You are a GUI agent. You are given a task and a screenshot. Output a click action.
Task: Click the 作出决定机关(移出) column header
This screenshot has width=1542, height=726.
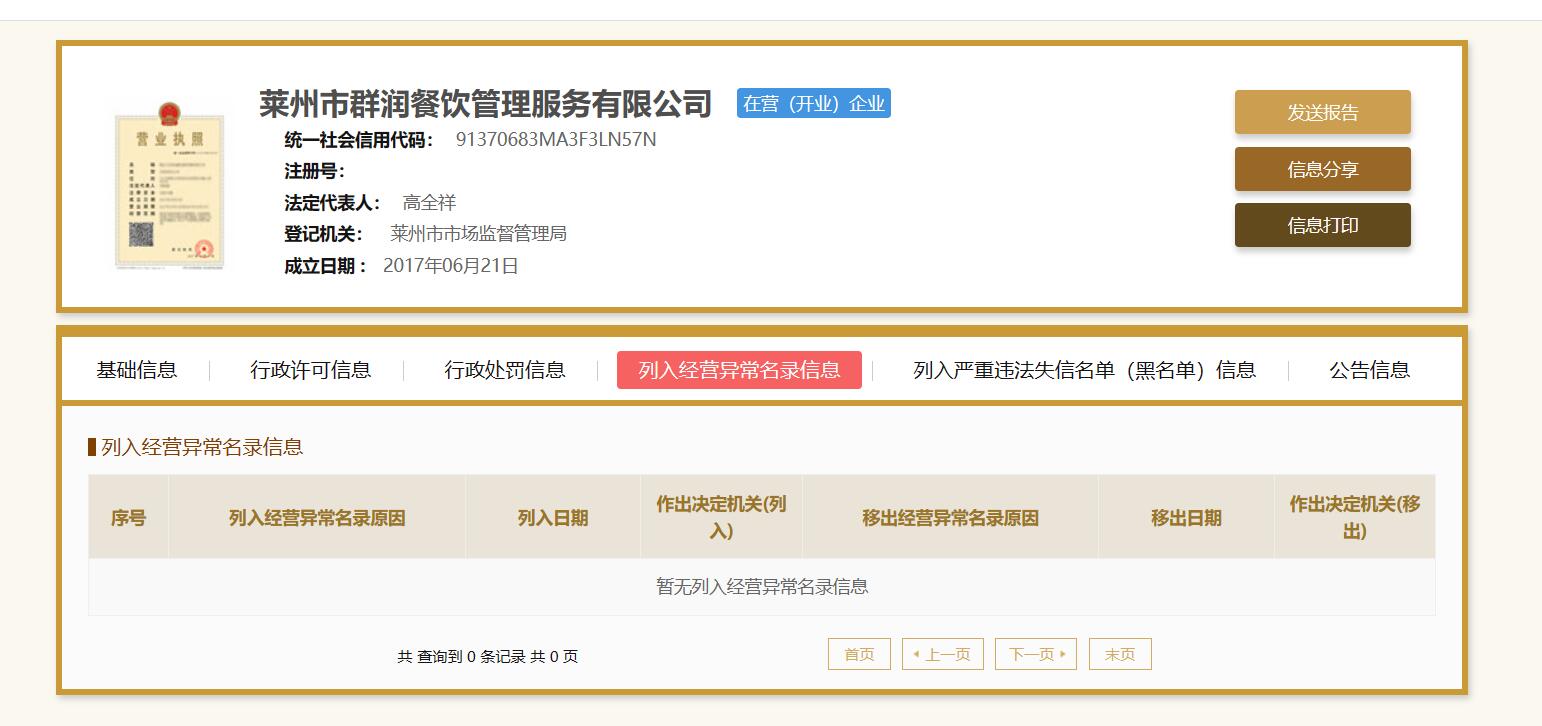(x=1355, y=517)
